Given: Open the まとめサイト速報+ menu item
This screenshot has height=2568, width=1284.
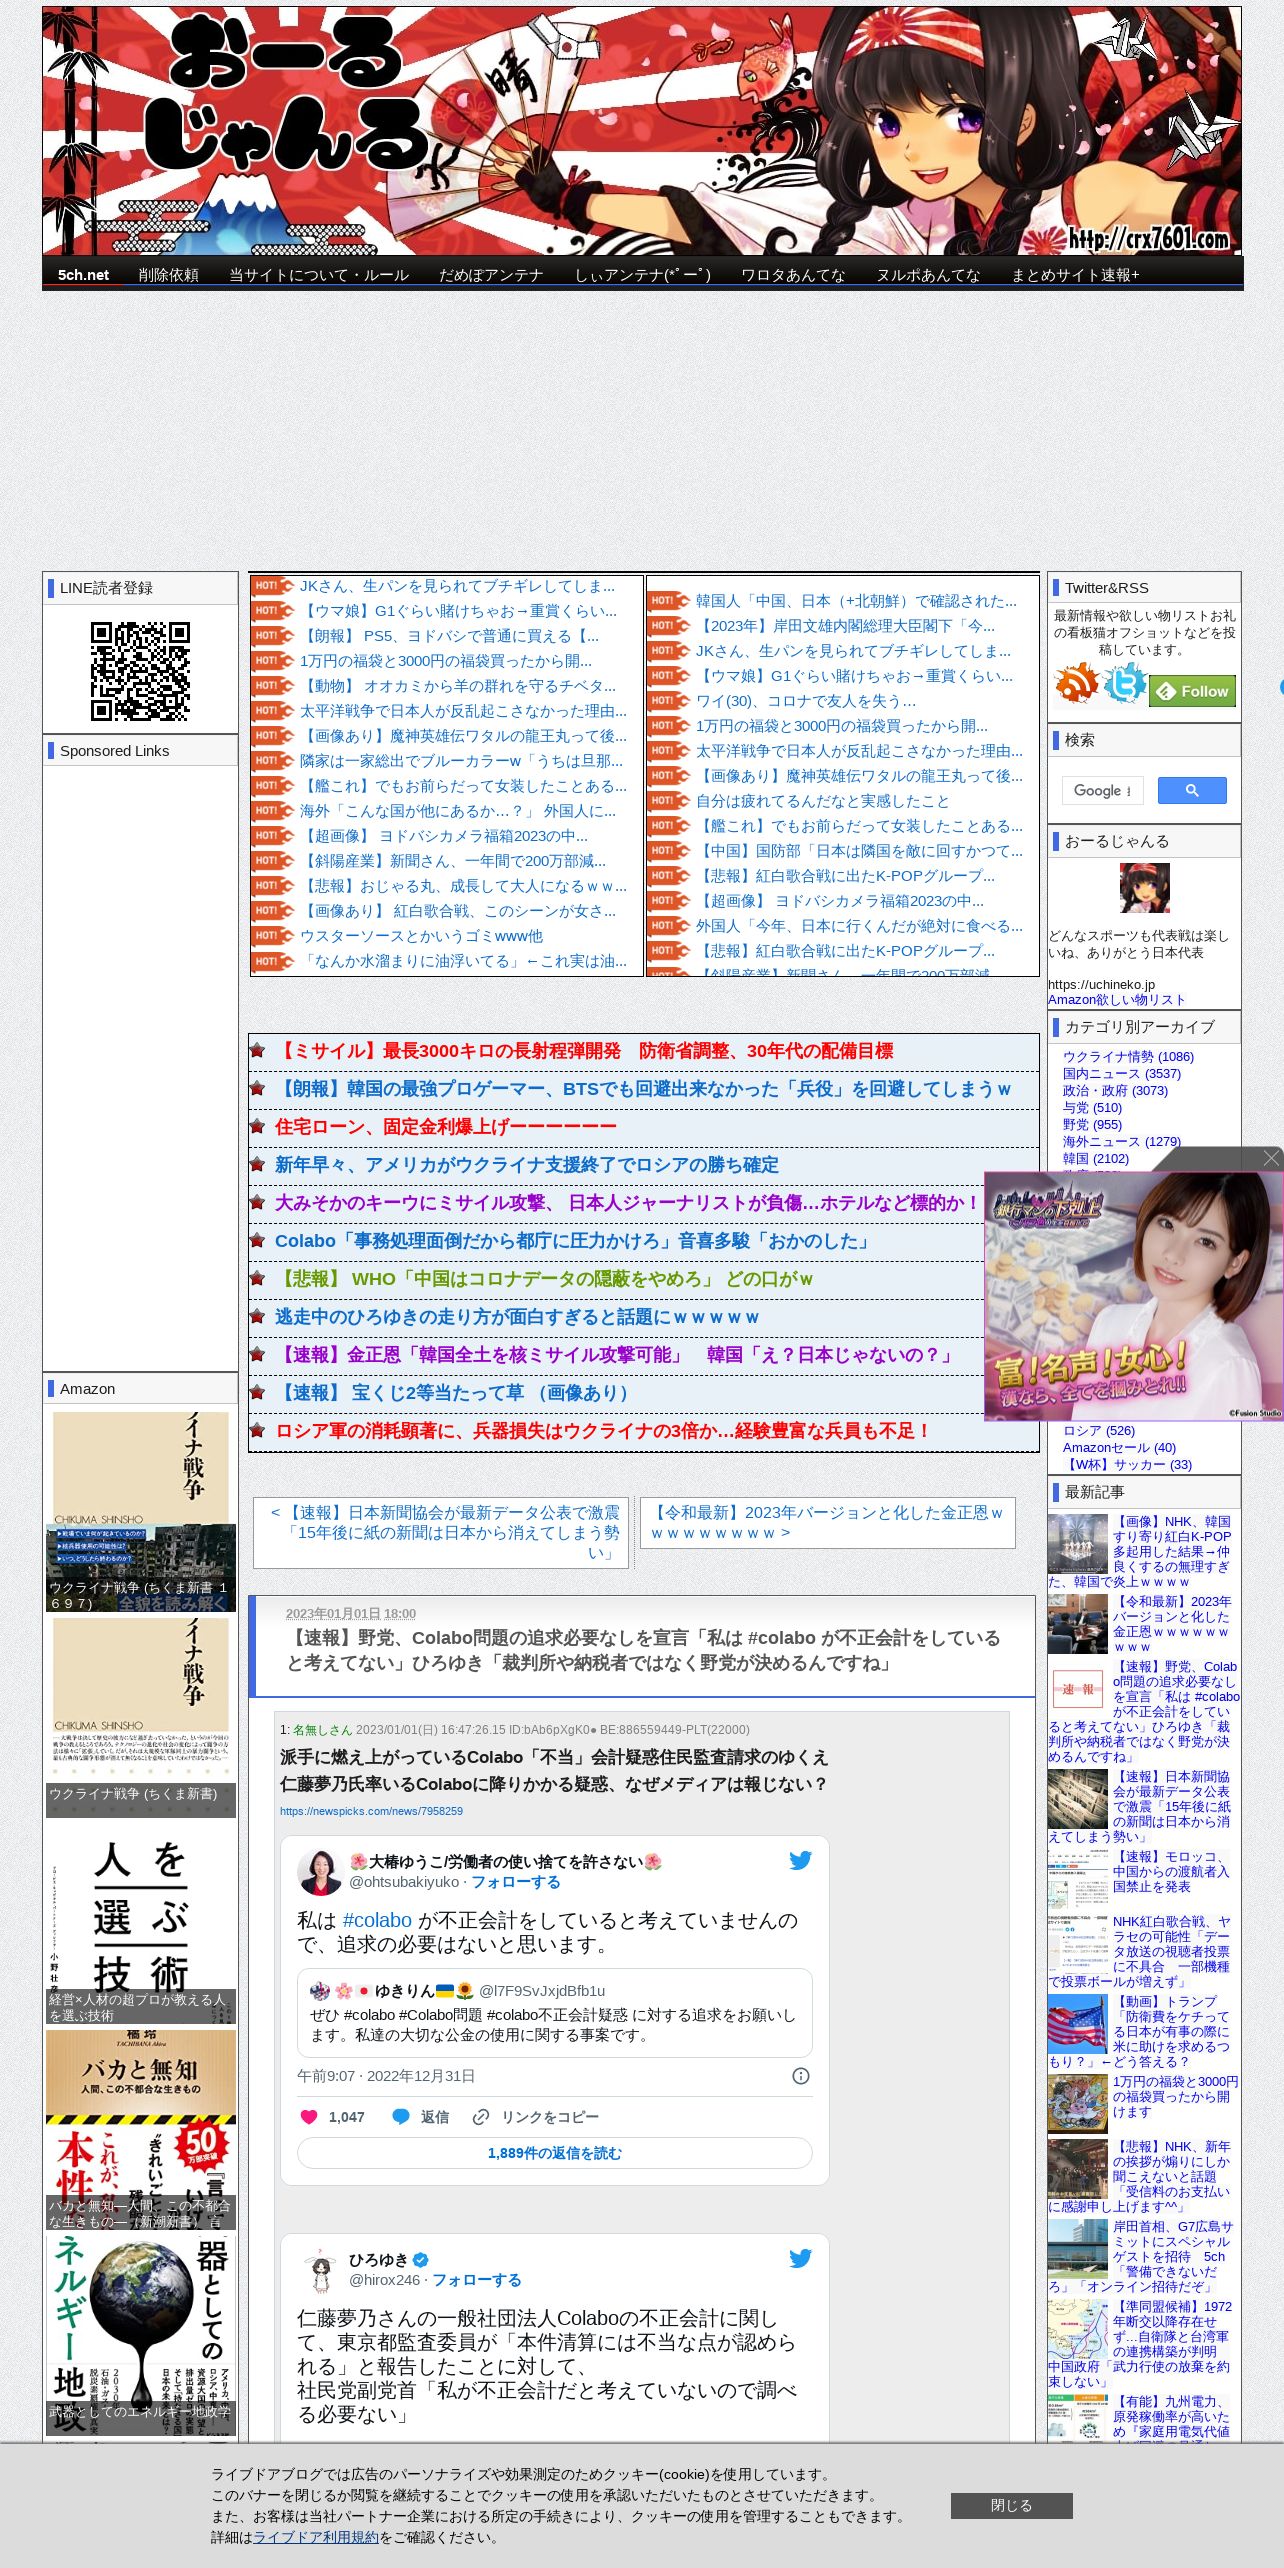Looking at the screenshot, I should pyautogui.click(x=1075, y=275).
